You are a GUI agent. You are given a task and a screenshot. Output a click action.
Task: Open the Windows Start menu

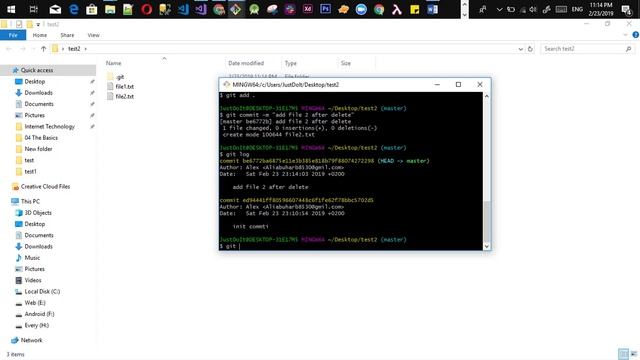click(x=11, y=9)
